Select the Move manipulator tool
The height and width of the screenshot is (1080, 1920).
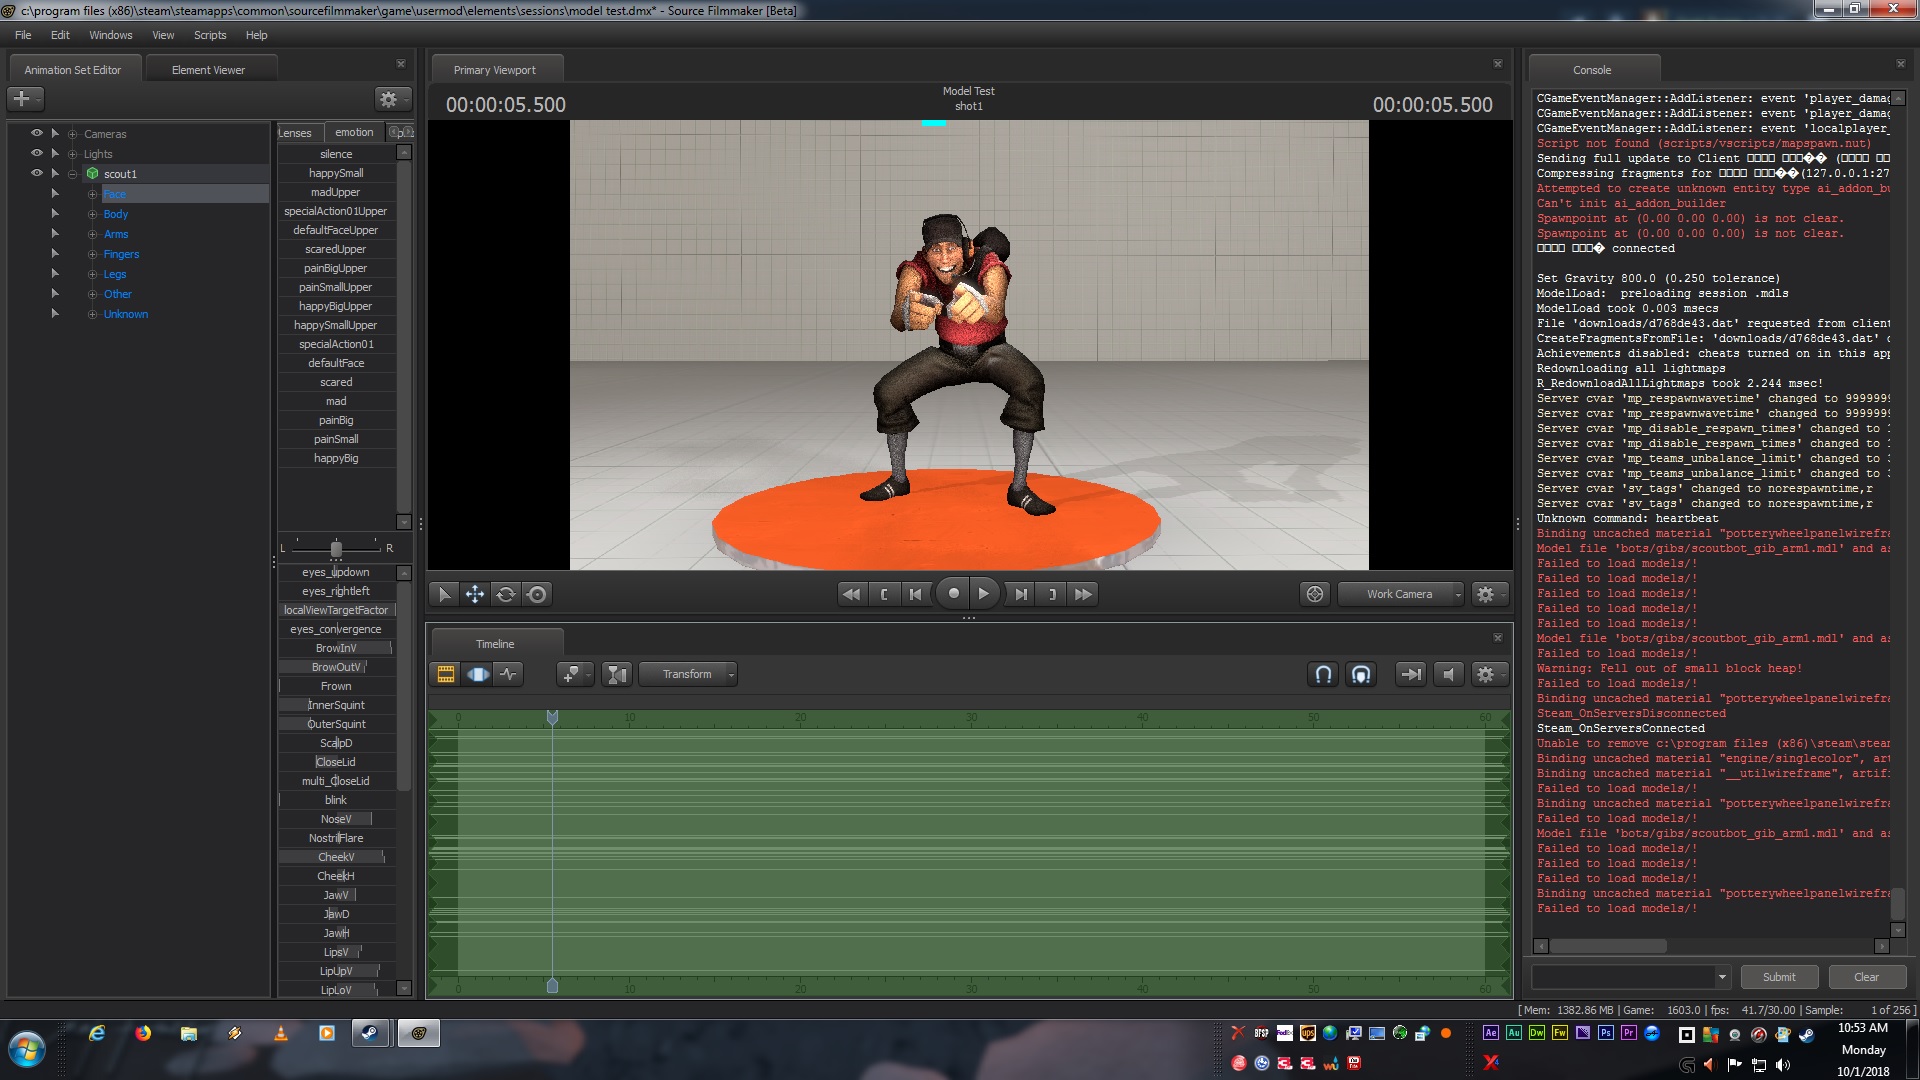474,594
